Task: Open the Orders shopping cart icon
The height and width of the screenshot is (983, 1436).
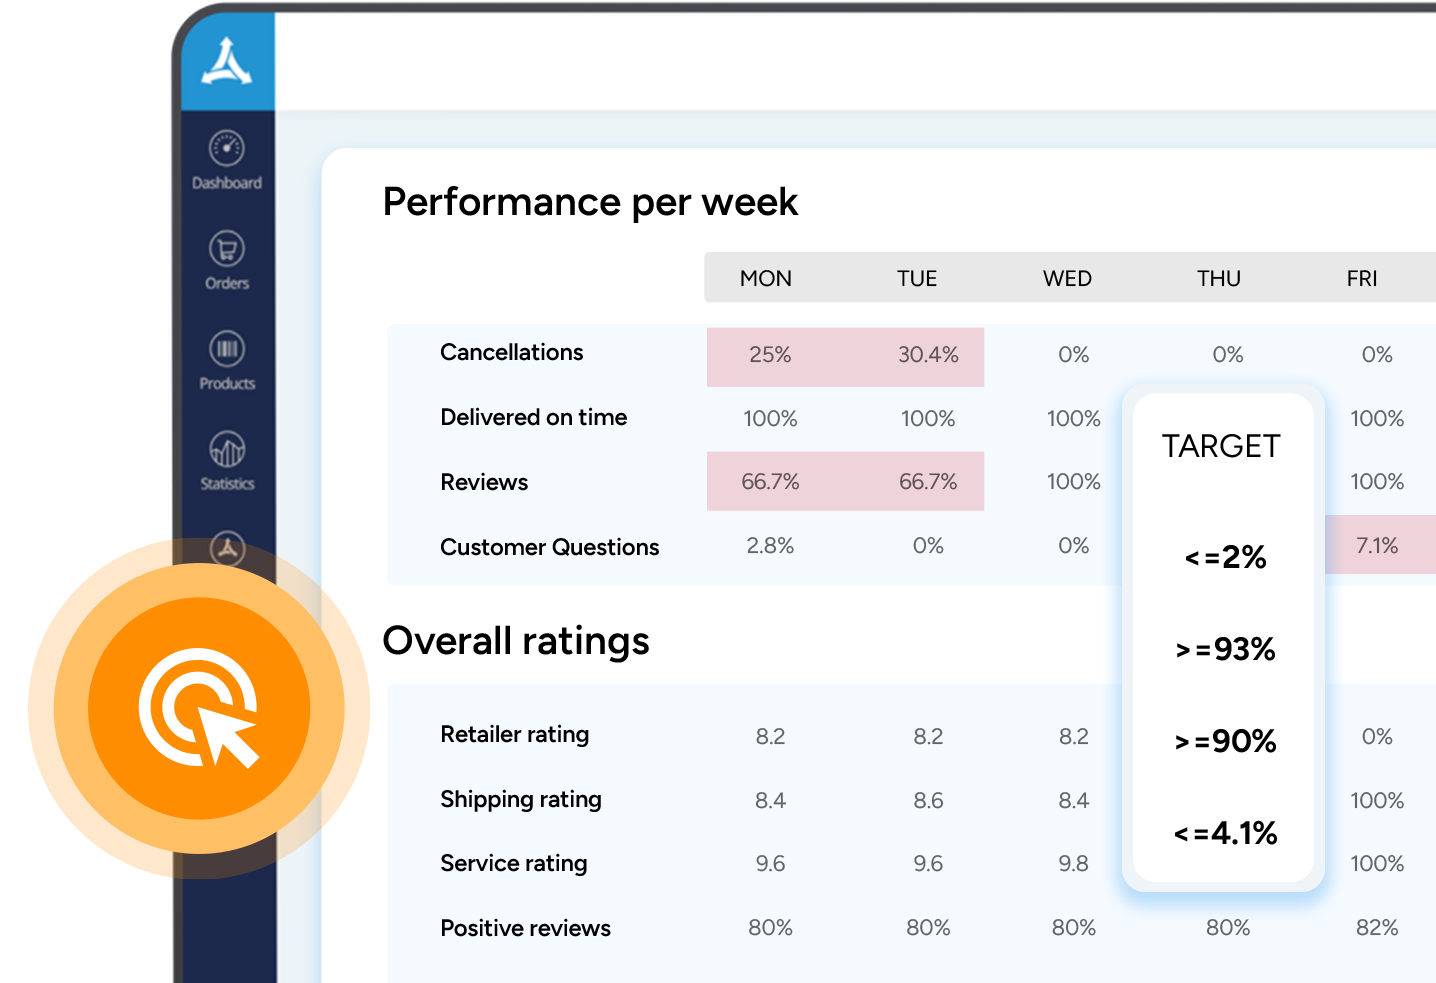Action: [x=227, y=249]
